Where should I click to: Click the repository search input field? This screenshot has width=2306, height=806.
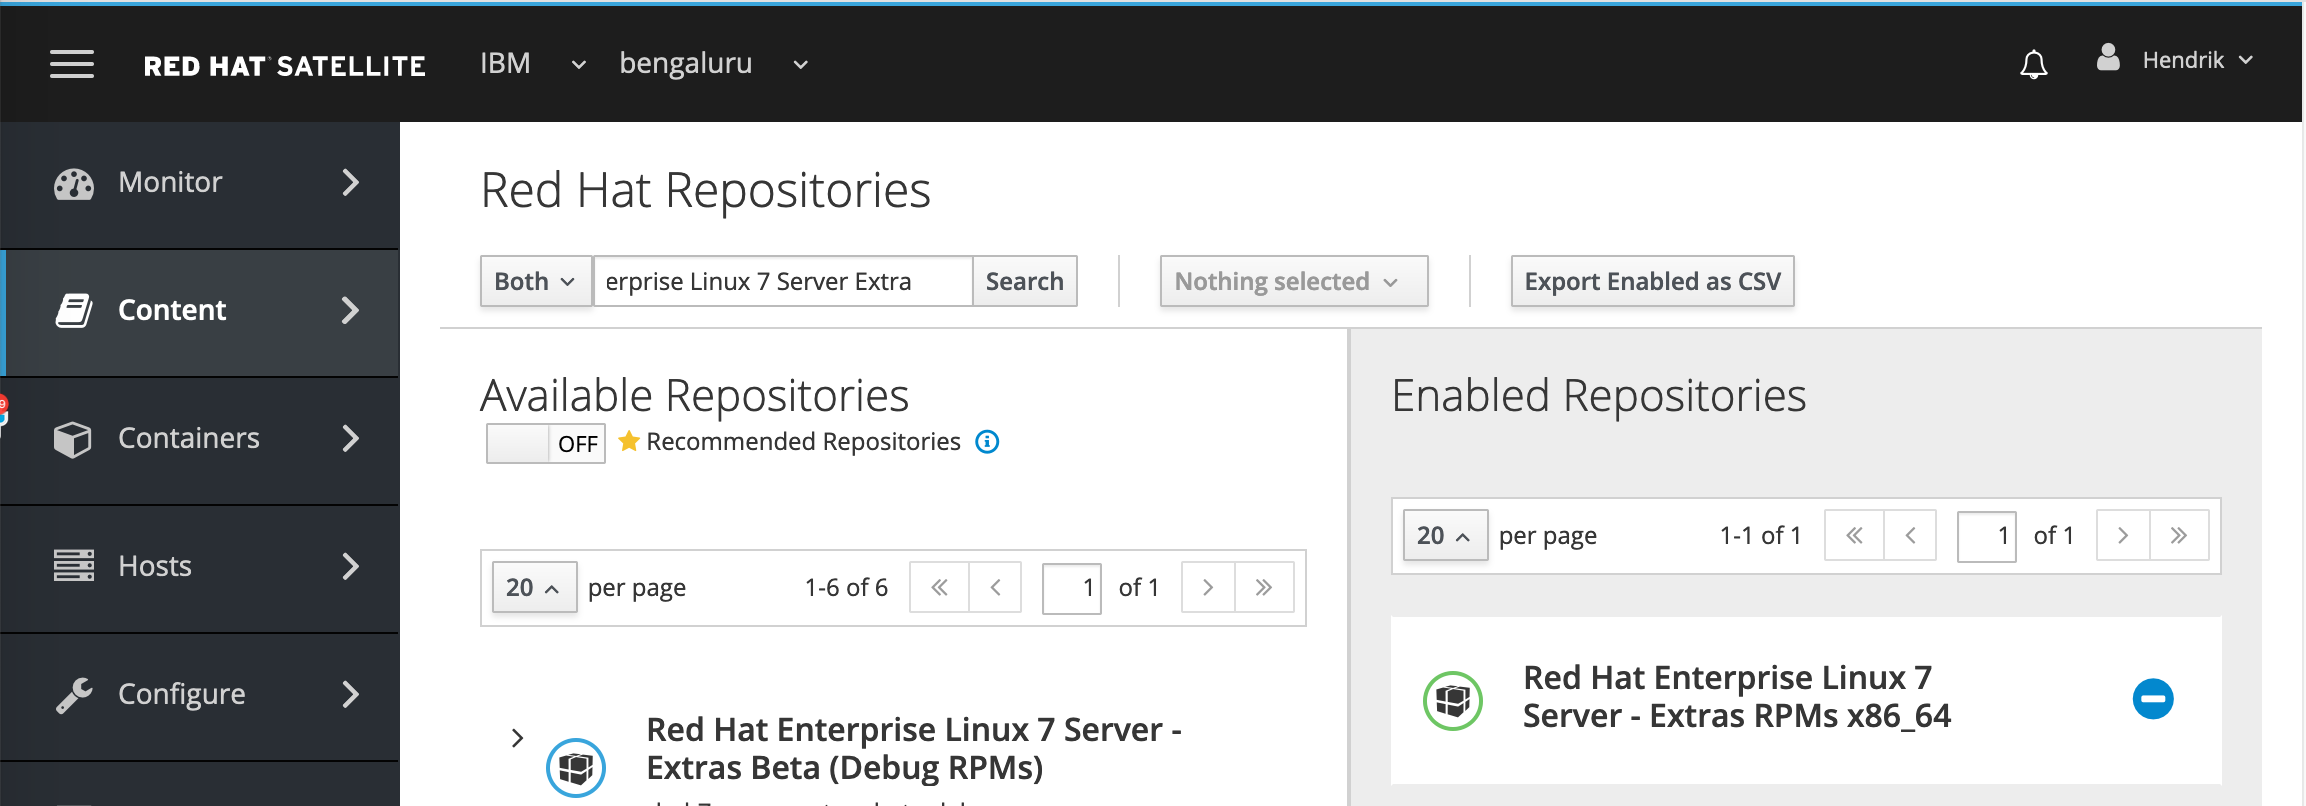pyautogui.click(x=783, y=281)
